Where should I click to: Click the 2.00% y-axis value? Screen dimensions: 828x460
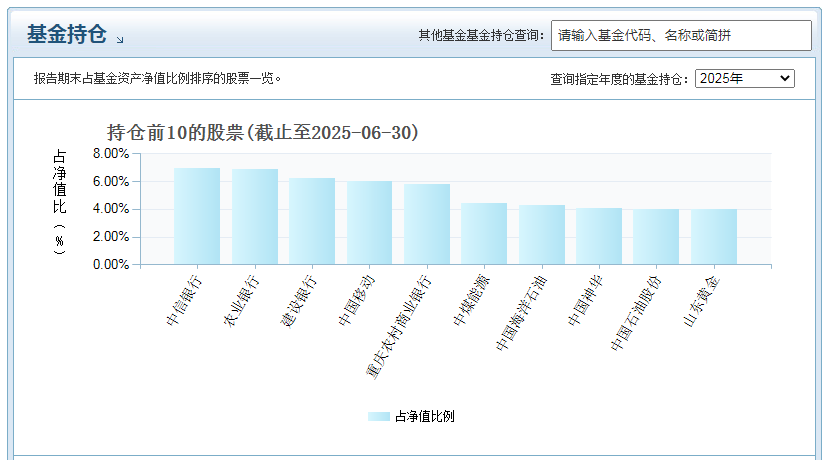(x=111, y=237)
